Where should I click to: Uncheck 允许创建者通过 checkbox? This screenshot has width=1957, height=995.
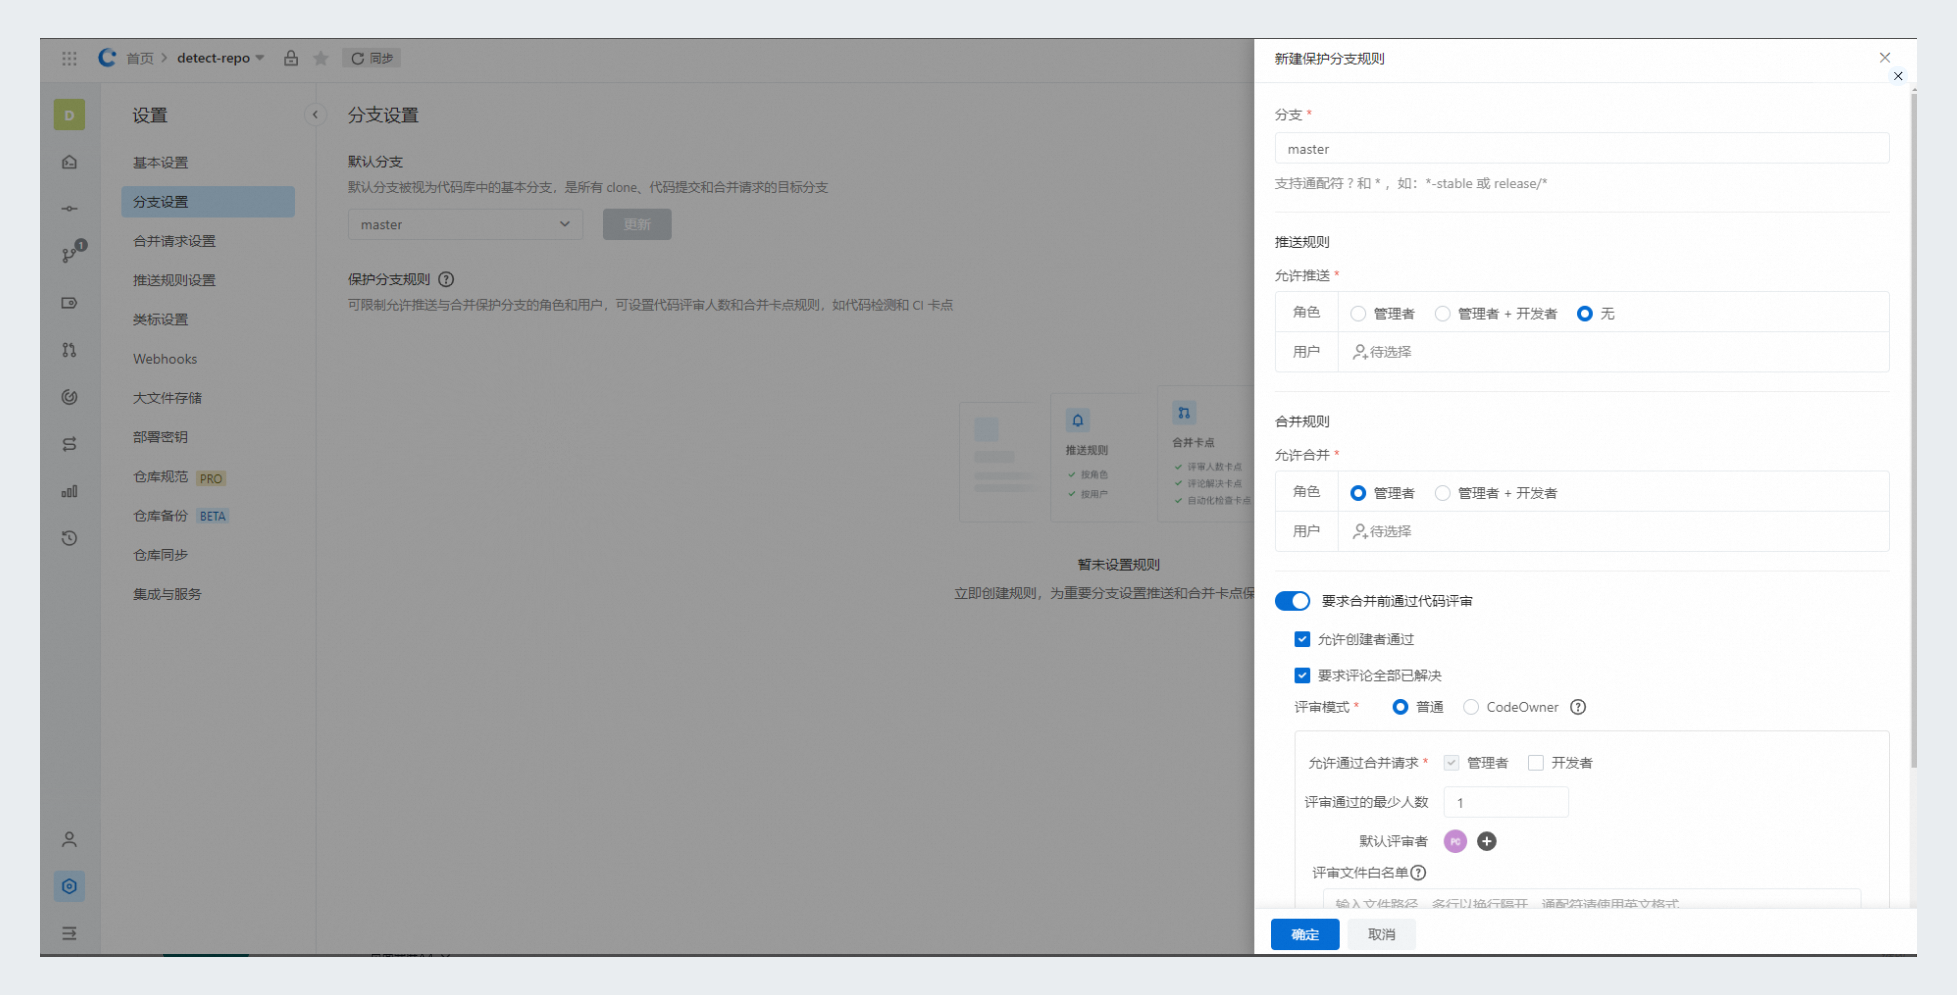coord(1302,639)
